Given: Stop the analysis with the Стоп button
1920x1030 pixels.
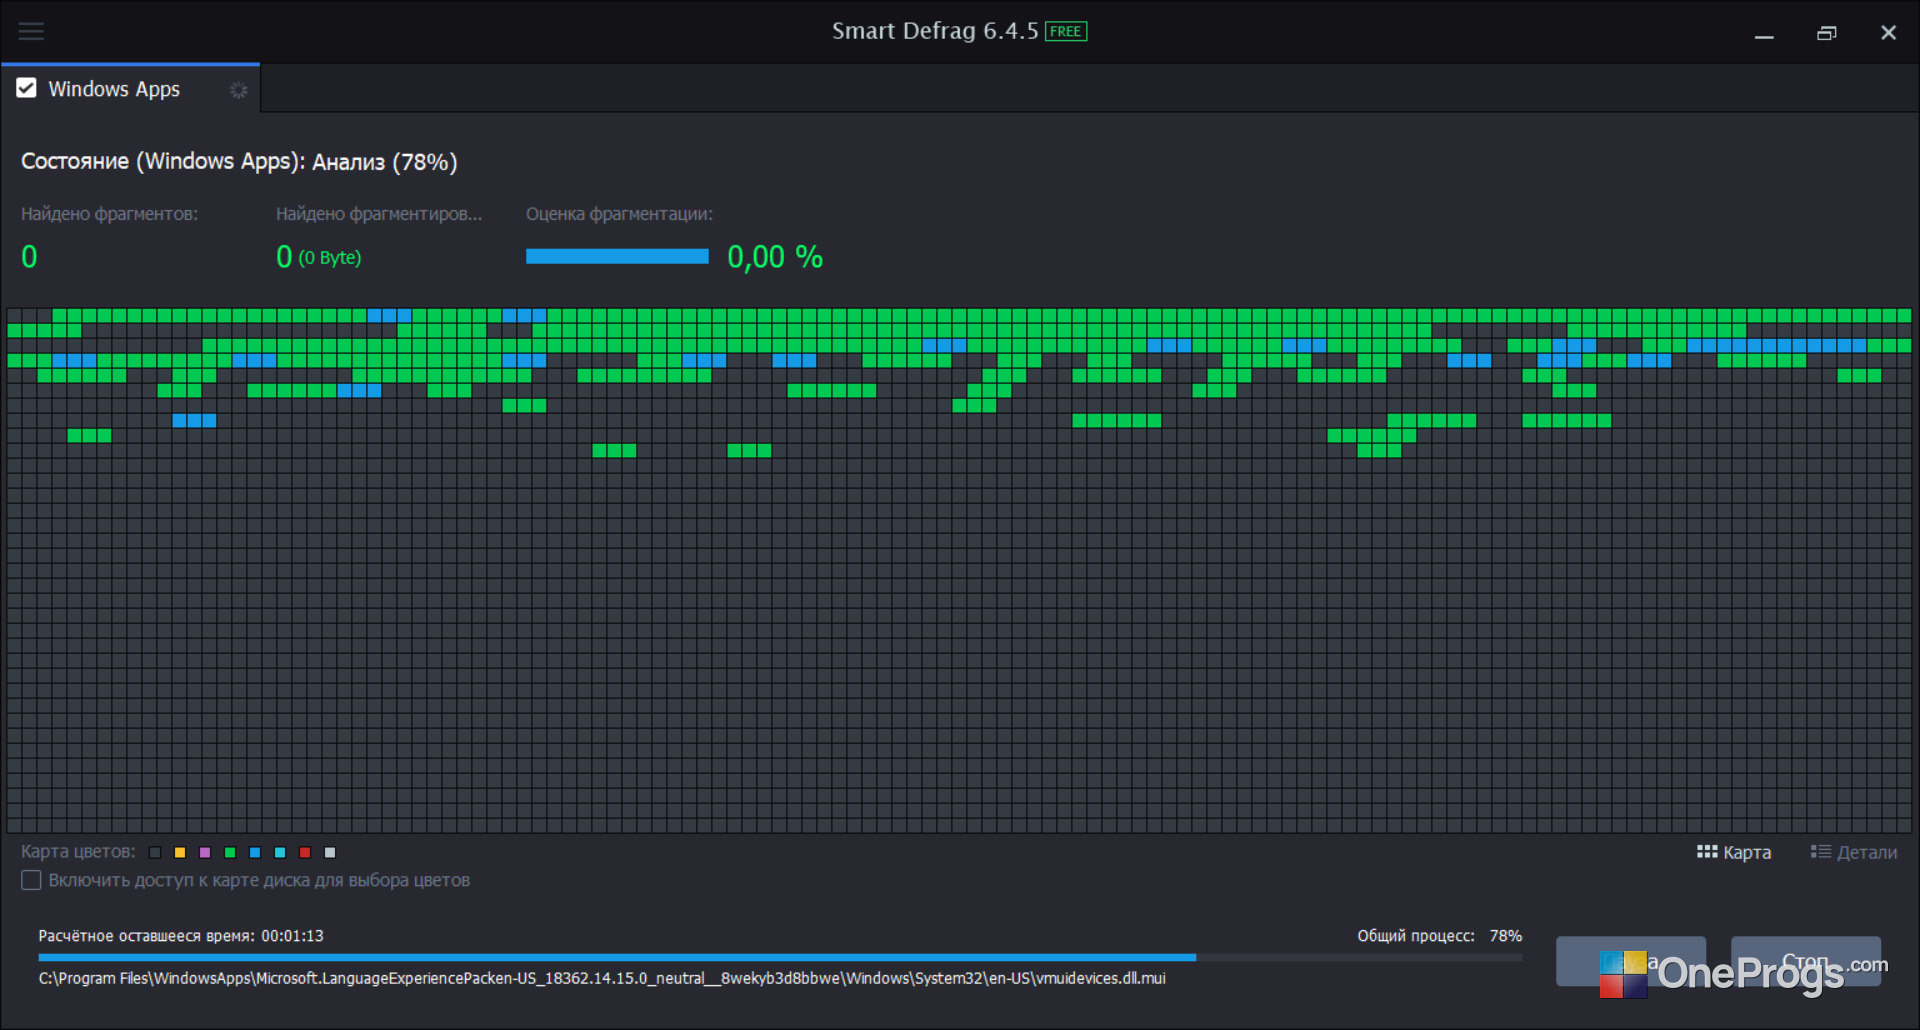Looking at the screenshot, I should (x=1806, y=961).
